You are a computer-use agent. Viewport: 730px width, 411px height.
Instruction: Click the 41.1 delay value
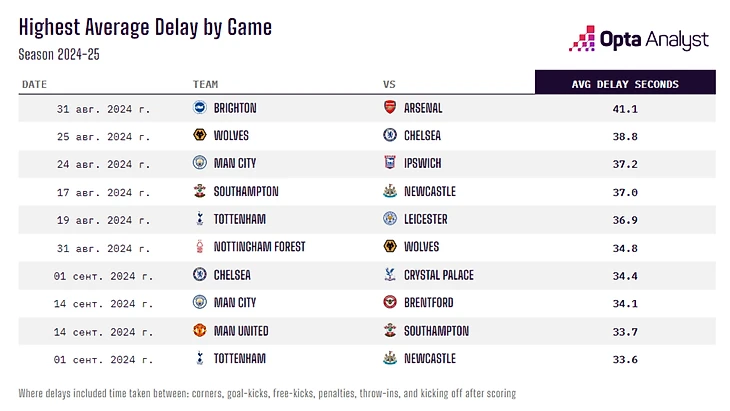tap(625, 108)
